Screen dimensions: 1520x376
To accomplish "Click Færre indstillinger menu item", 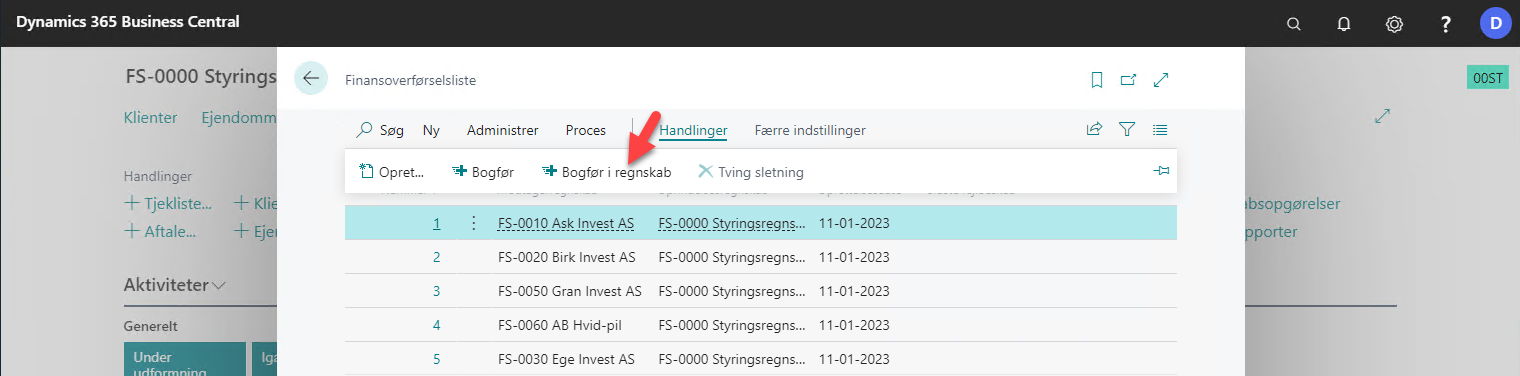I will [x=810, y=130].
